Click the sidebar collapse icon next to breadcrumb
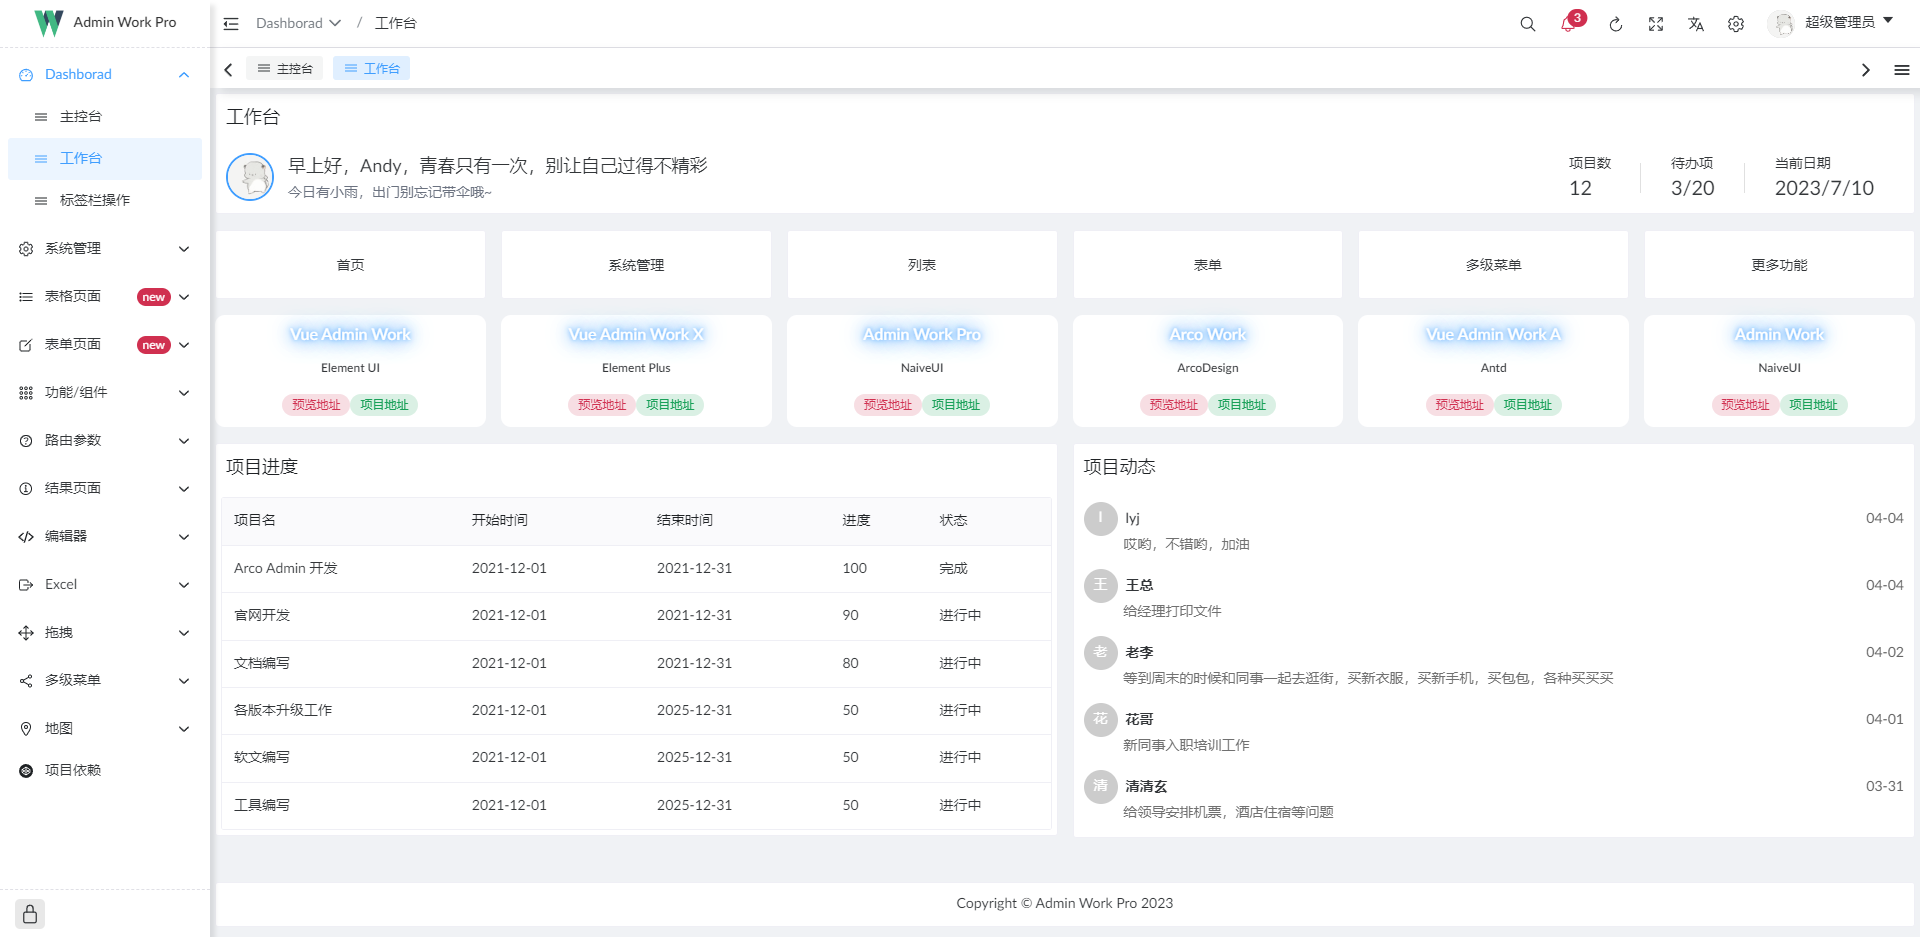The height and width of the screenshot is (937, 1920). 230,23
